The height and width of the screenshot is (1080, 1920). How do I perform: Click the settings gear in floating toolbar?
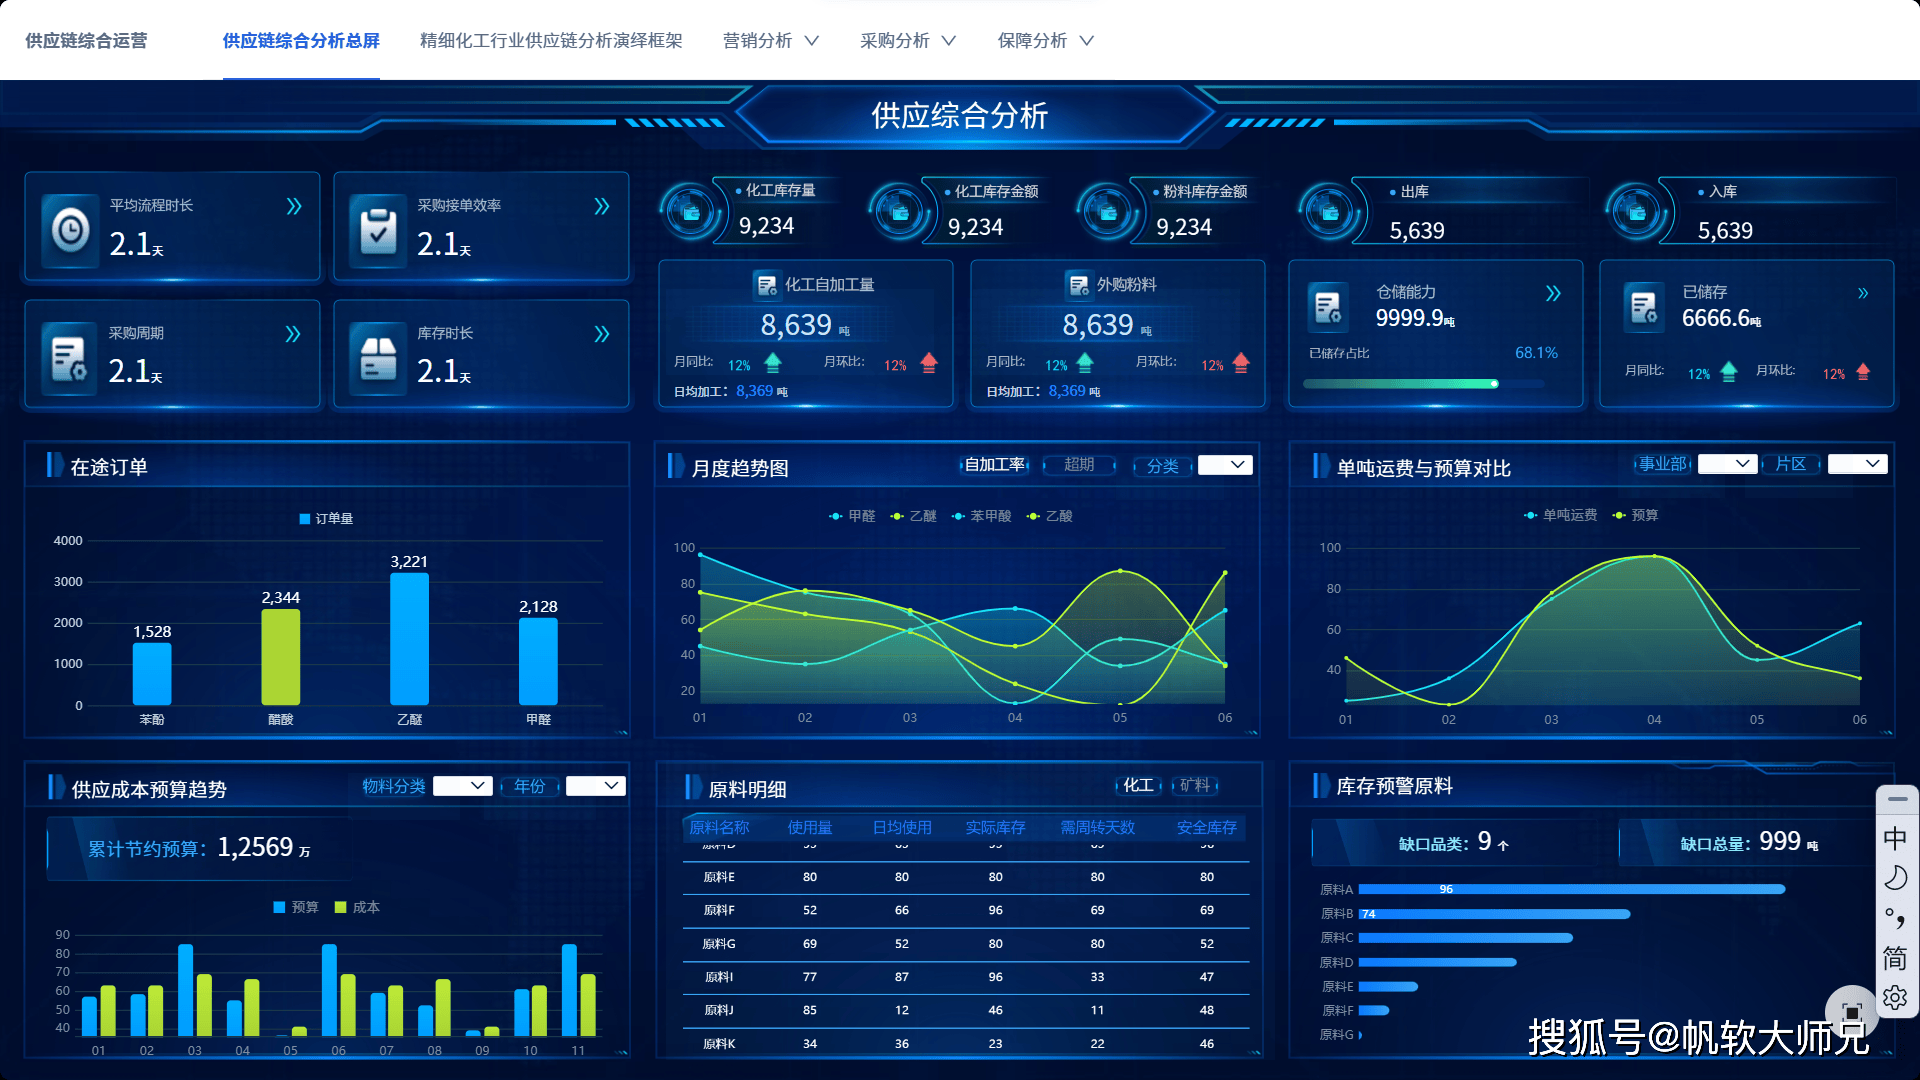(1895, 997)
